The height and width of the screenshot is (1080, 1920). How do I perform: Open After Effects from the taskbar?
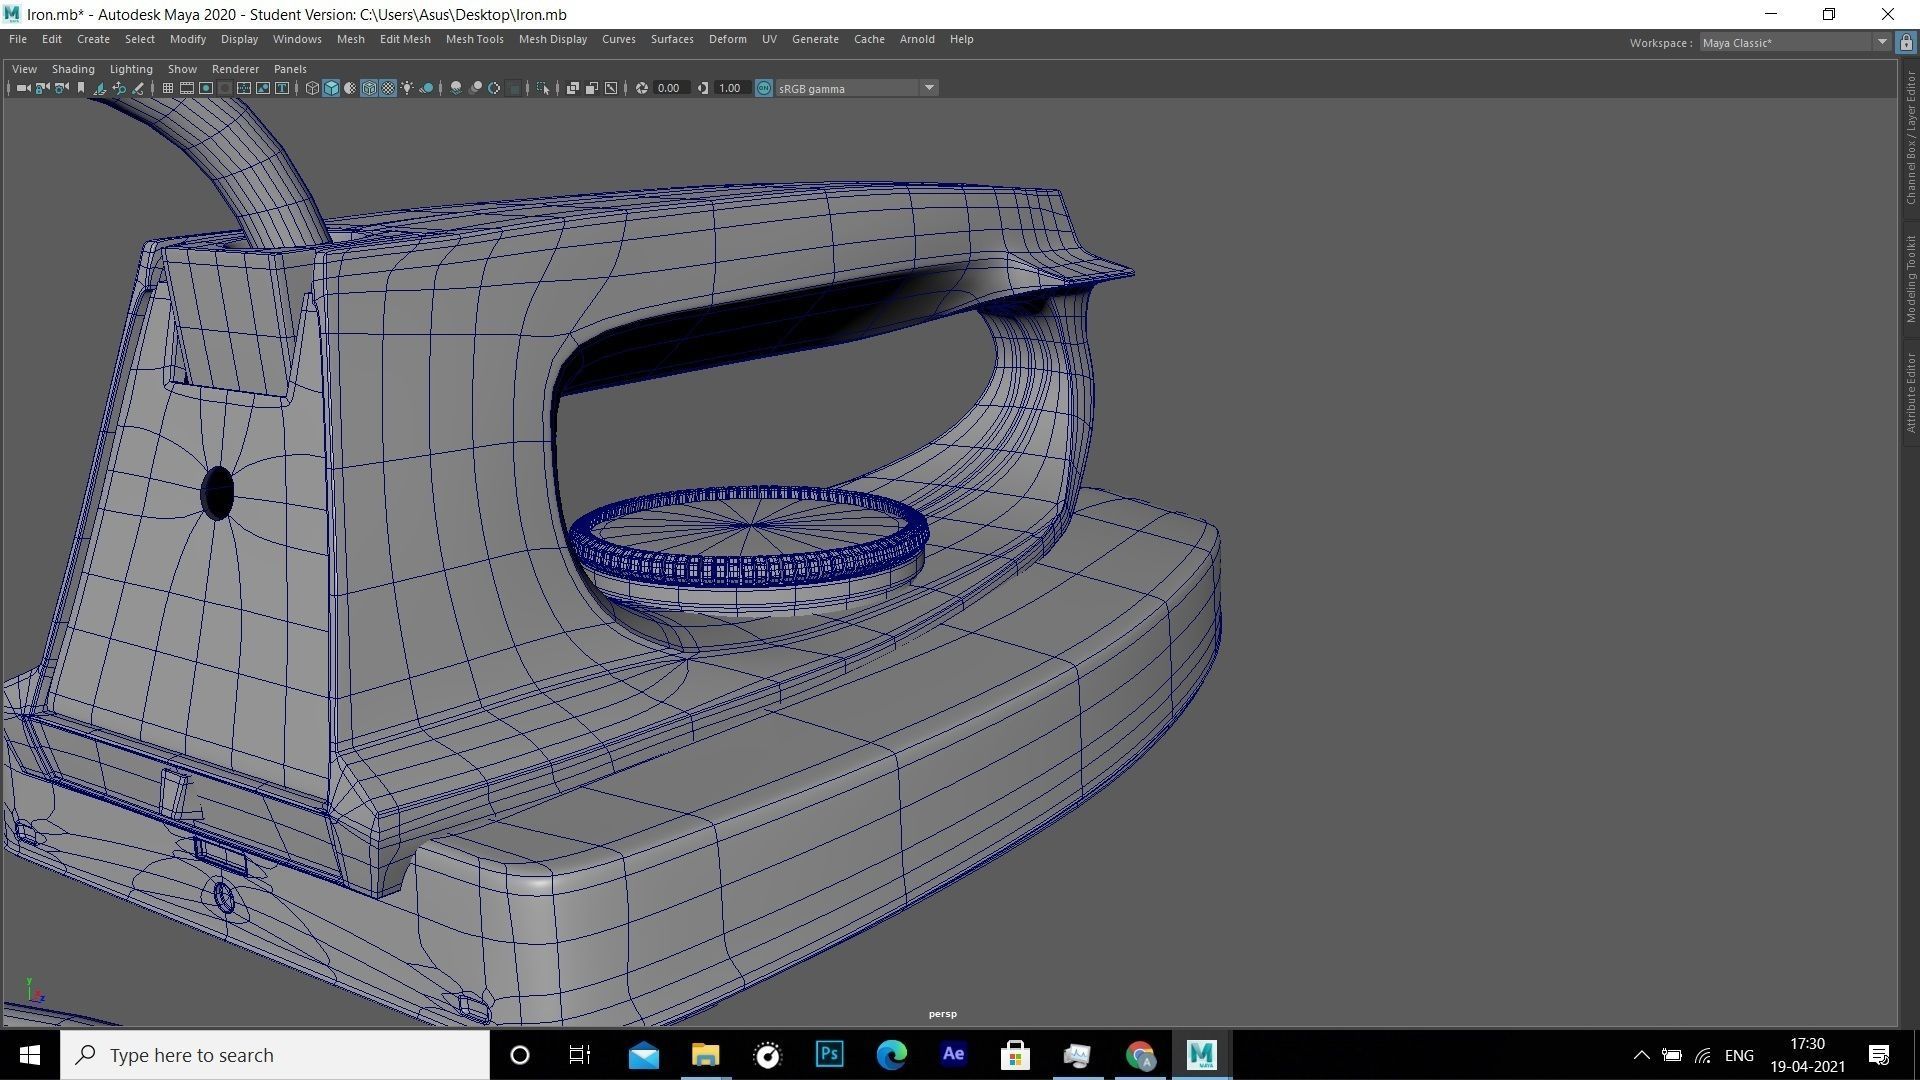(953, 1054)
